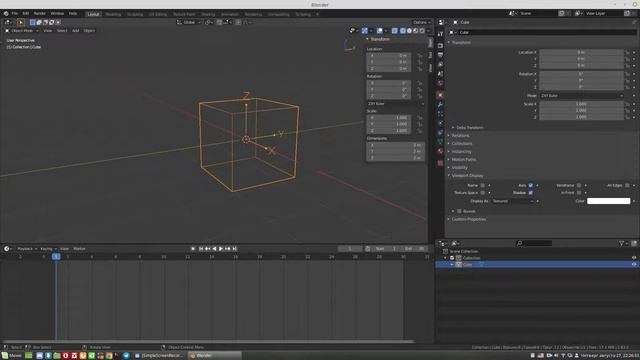
Task: Open the Window menu
Action: [57, 13]
